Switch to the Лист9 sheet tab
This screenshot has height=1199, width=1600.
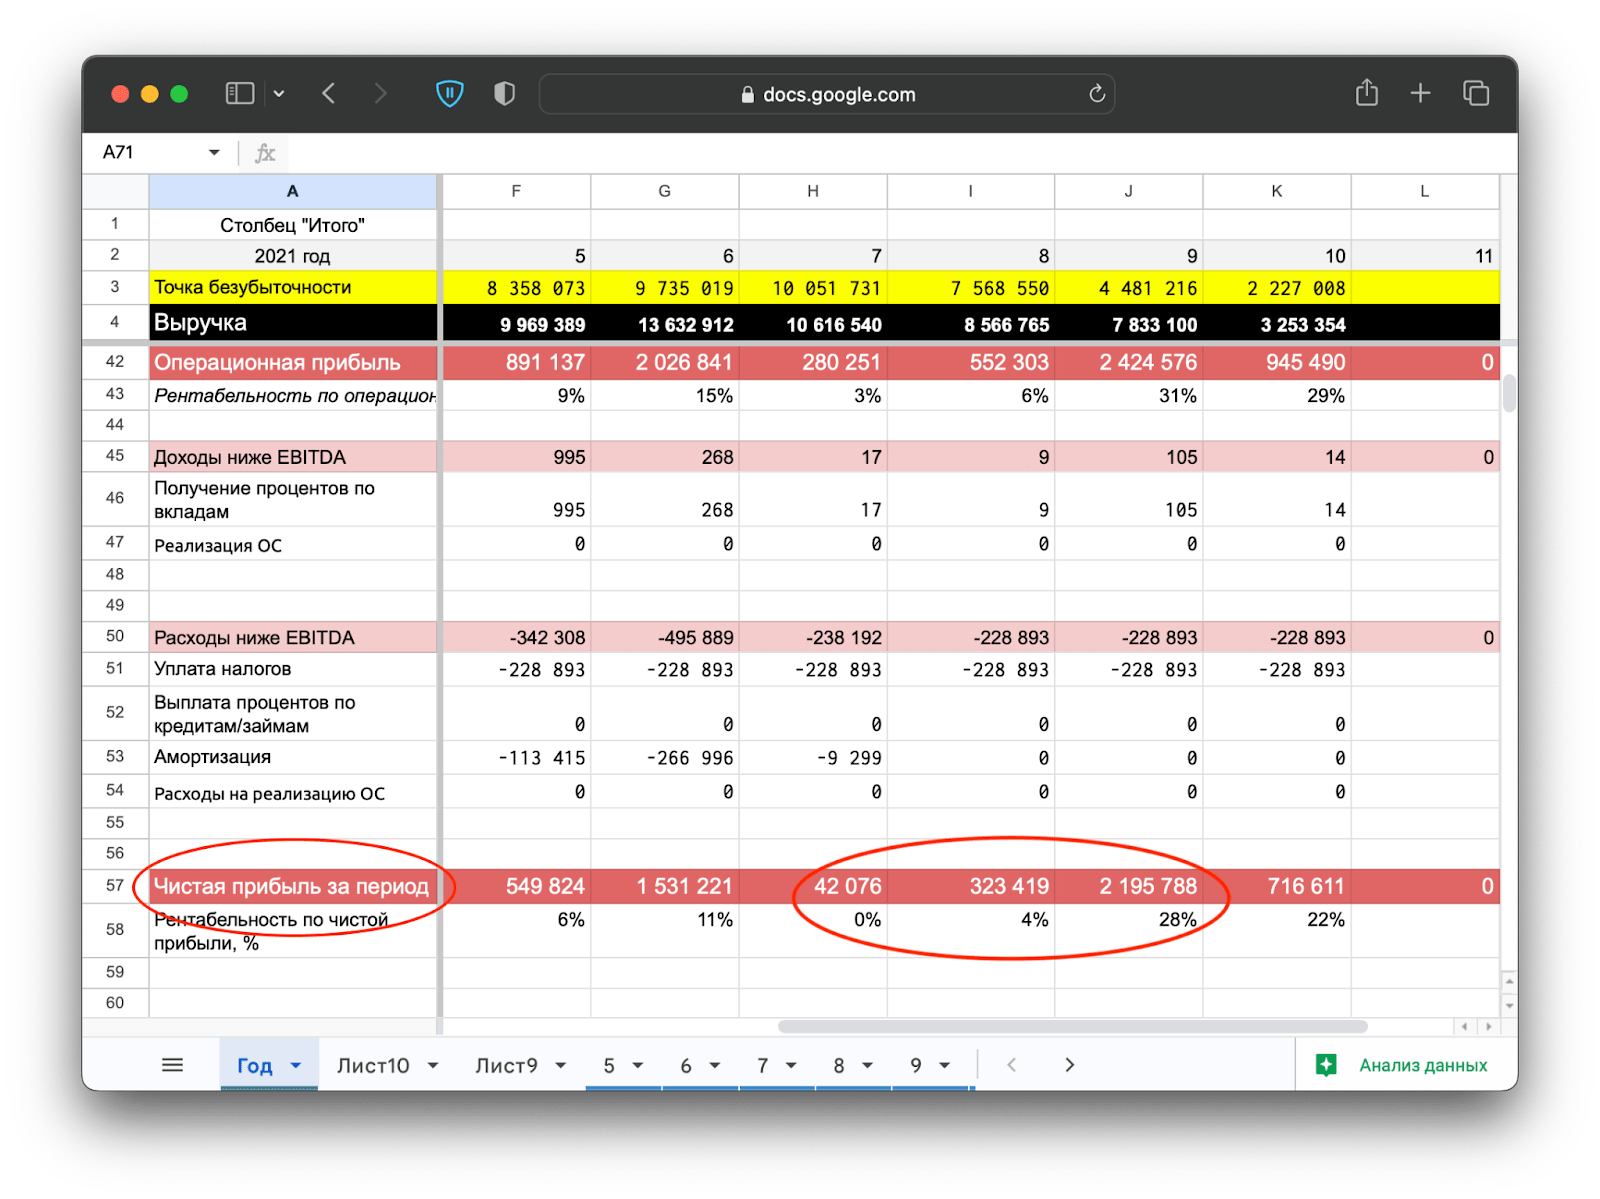[x=506, y=1066]
